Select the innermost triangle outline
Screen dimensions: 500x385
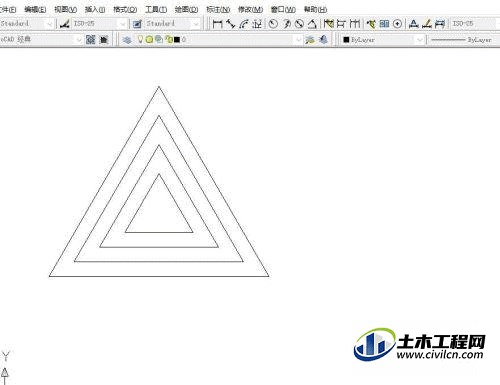[159, 232]
